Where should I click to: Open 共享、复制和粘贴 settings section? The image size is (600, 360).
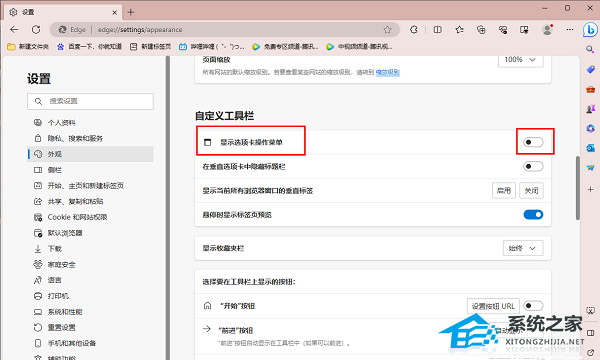tap(90, 201)
